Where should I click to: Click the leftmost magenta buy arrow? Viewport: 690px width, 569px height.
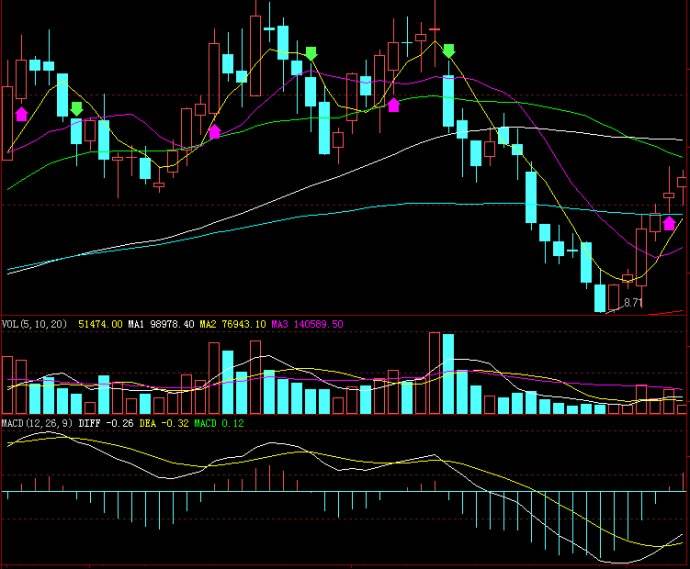click(22, 114)
